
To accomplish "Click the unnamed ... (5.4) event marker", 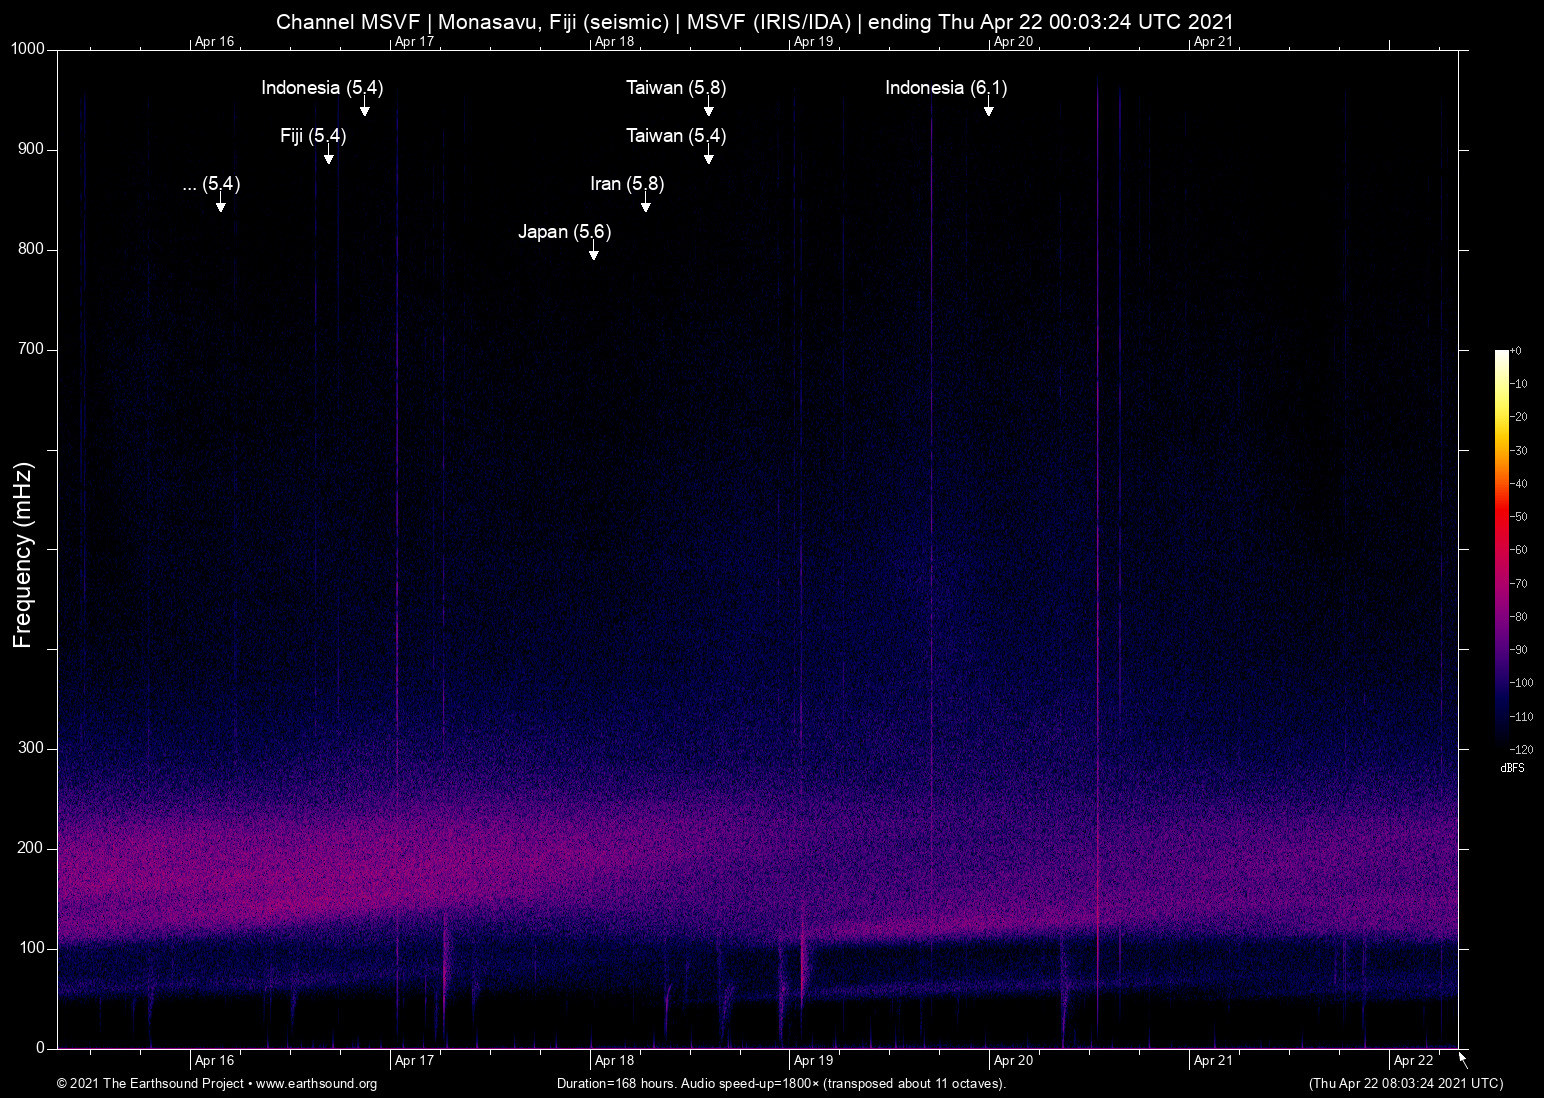I will coord(220,205).
